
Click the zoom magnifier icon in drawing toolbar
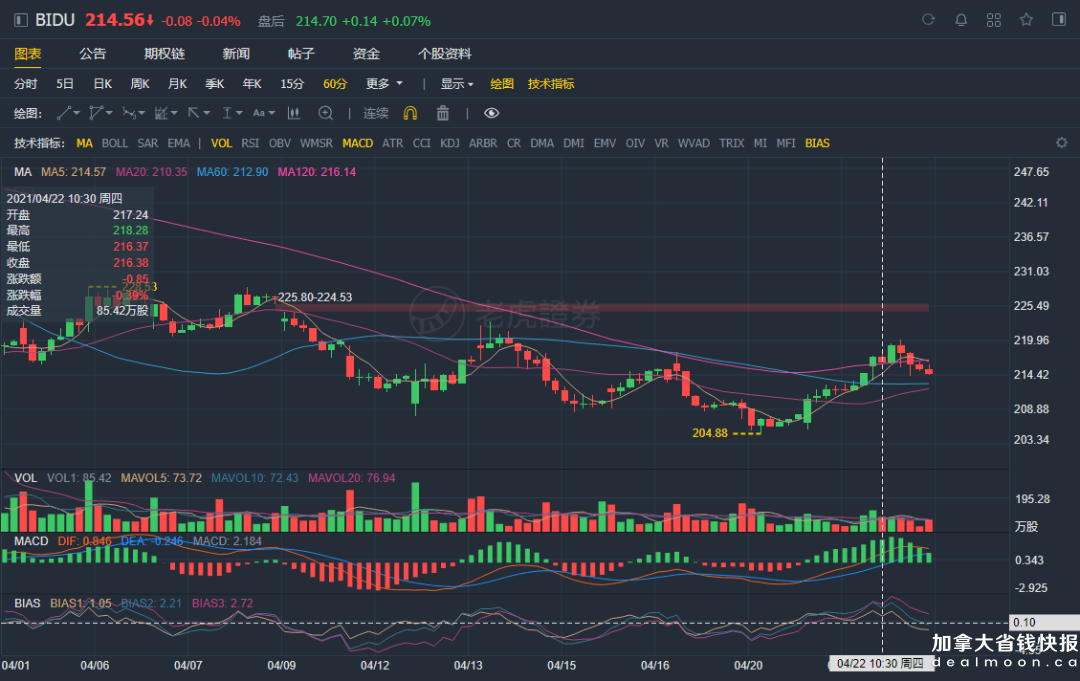click(325, 113)
